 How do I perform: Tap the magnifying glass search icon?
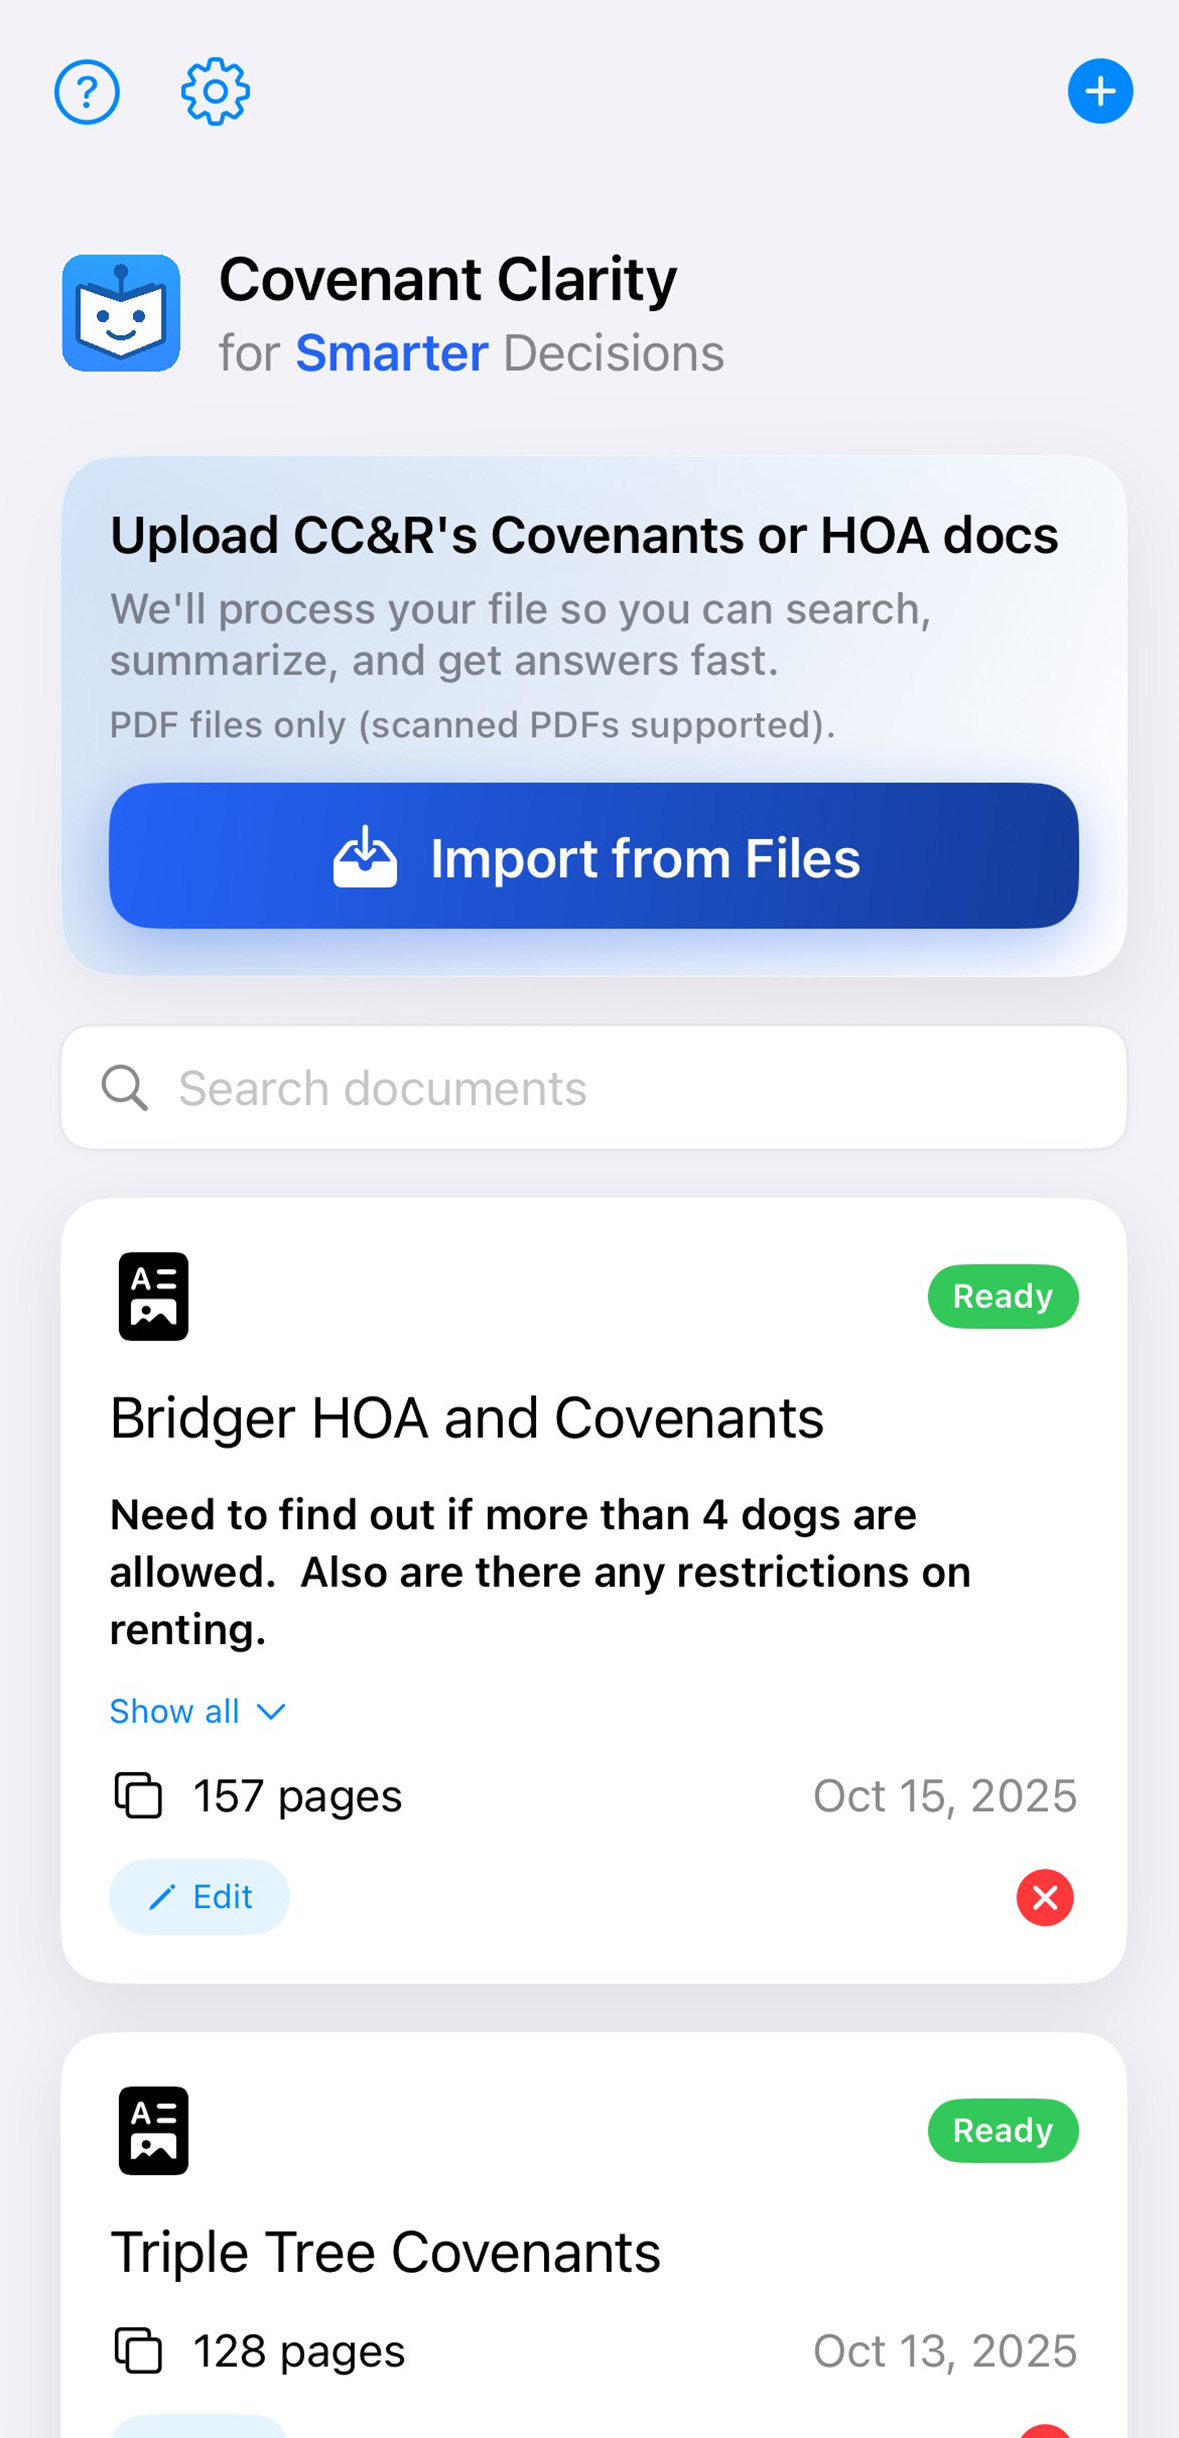pyautogui.click(x=124, y=1087)
